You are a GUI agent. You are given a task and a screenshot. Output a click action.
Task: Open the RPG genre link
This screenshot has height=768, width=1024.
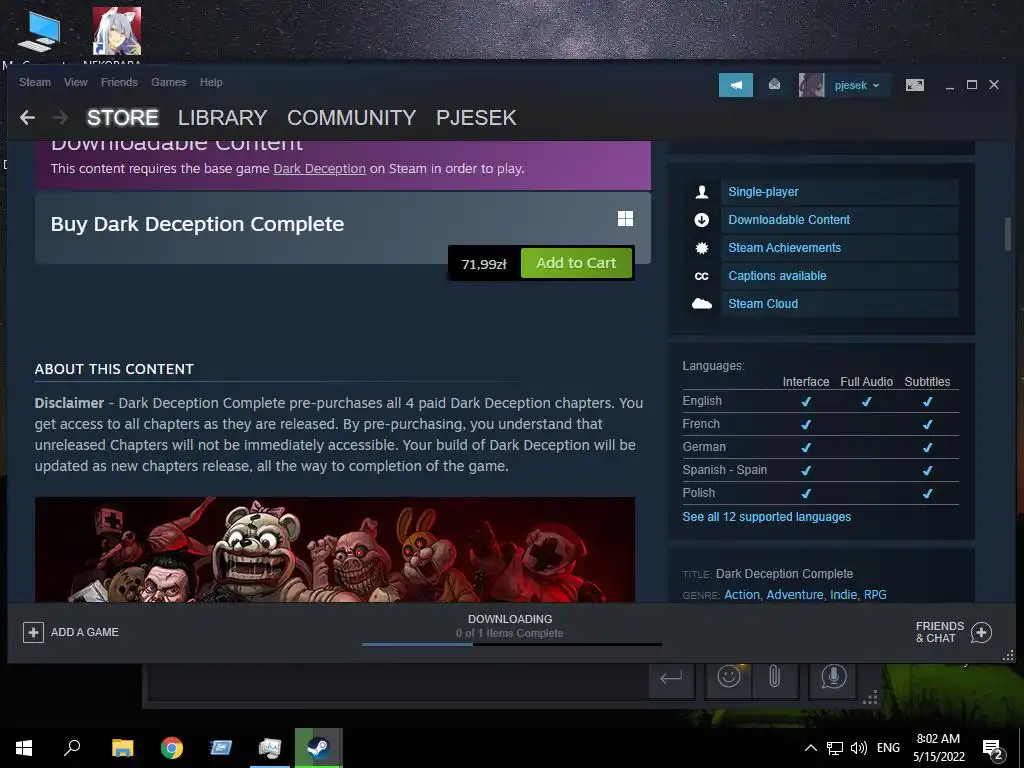[875, 595]
